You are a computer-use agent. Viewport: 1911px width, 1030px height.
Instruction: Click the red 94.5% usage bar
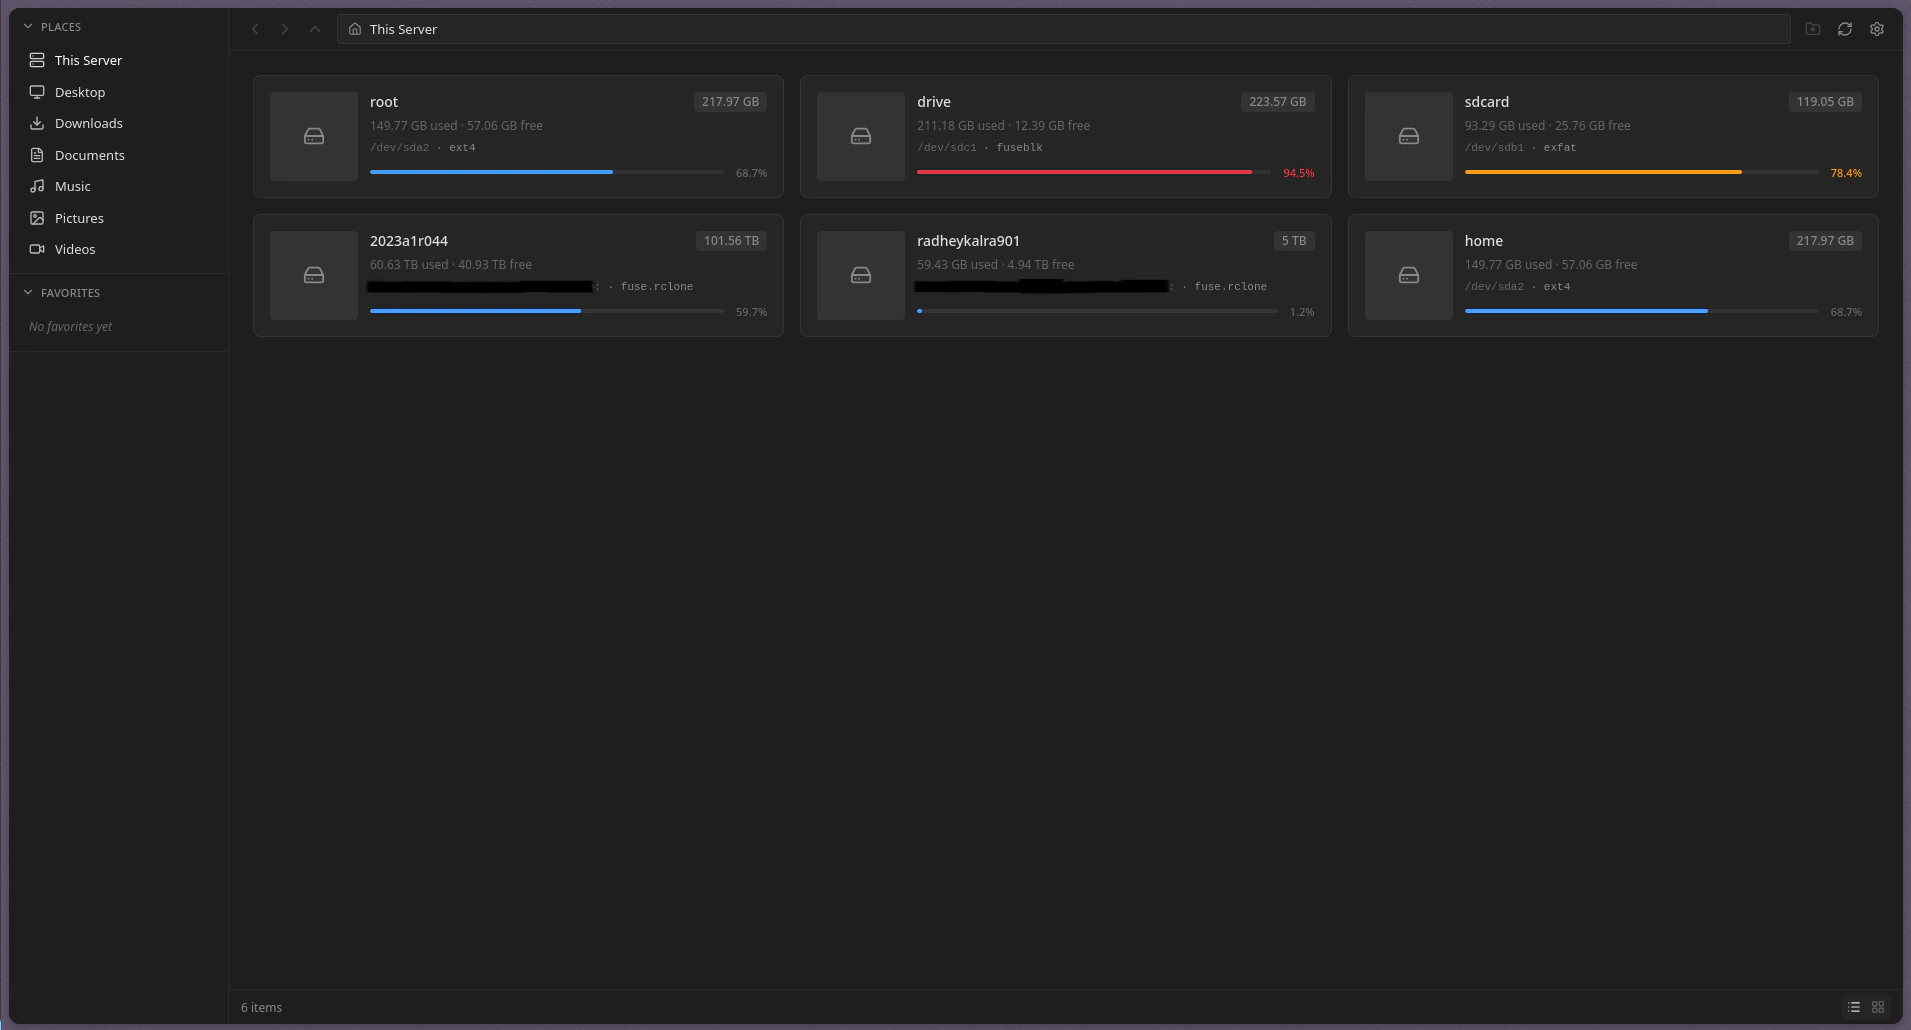click(x=1094, y=172)
